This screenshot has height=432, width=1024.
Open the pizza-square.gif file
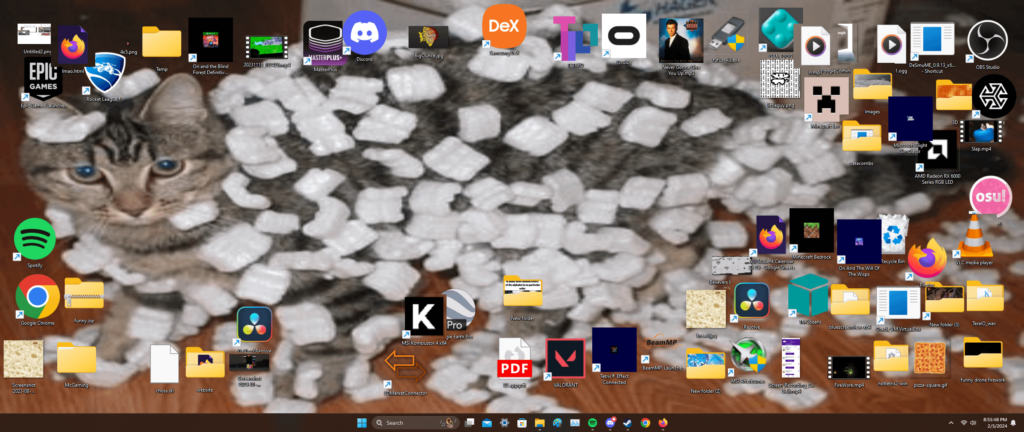(x=930, y=358)
